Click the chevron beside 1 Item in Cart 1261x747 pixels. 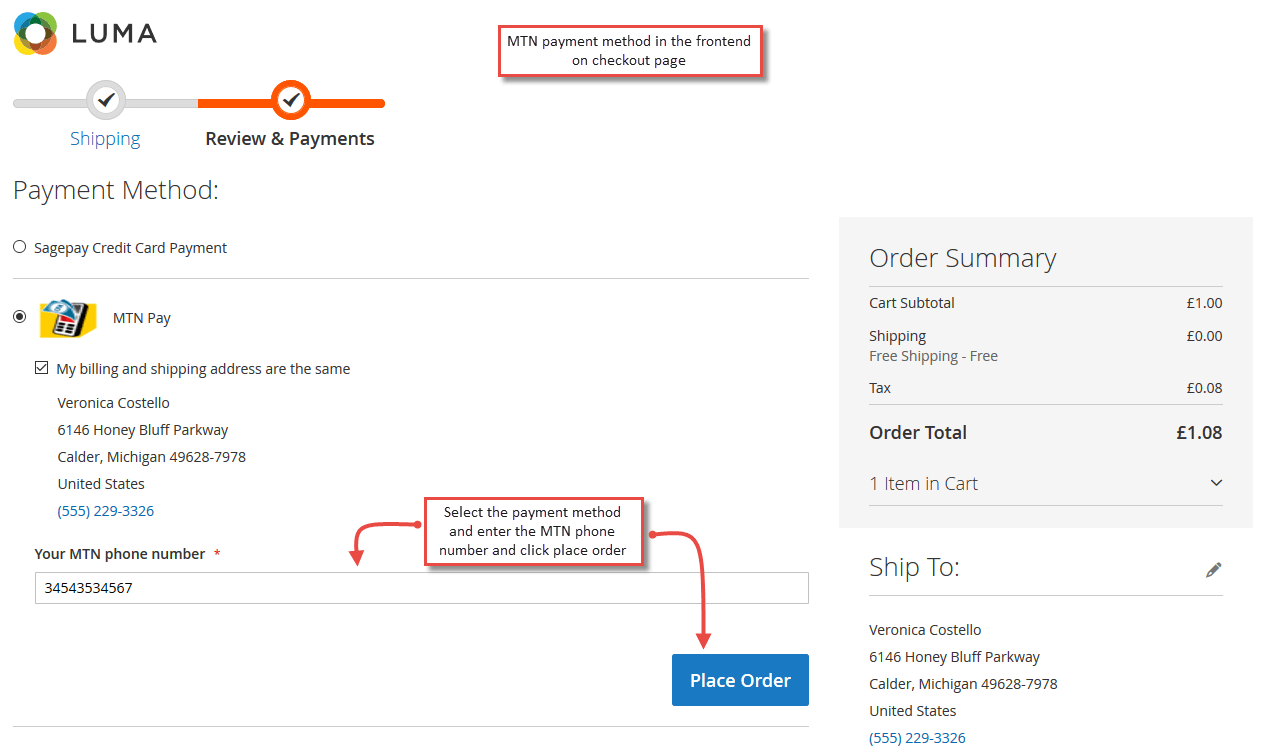[x=1216, y=483]
